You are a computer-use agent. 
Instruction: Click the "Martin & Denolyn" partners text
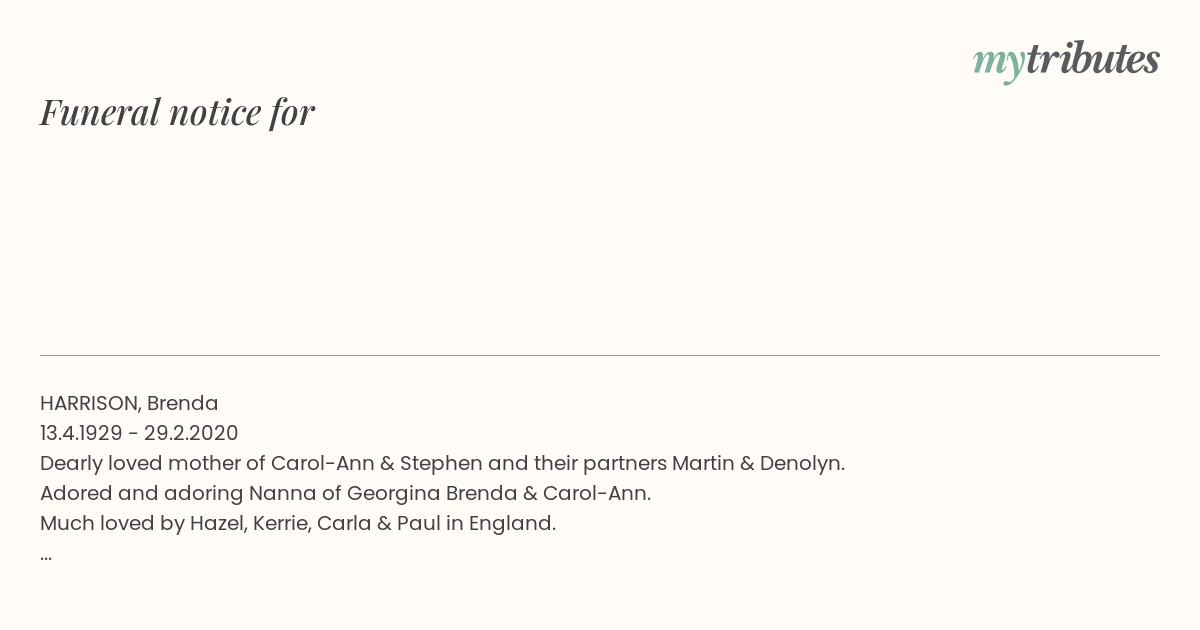click(758, 463)
